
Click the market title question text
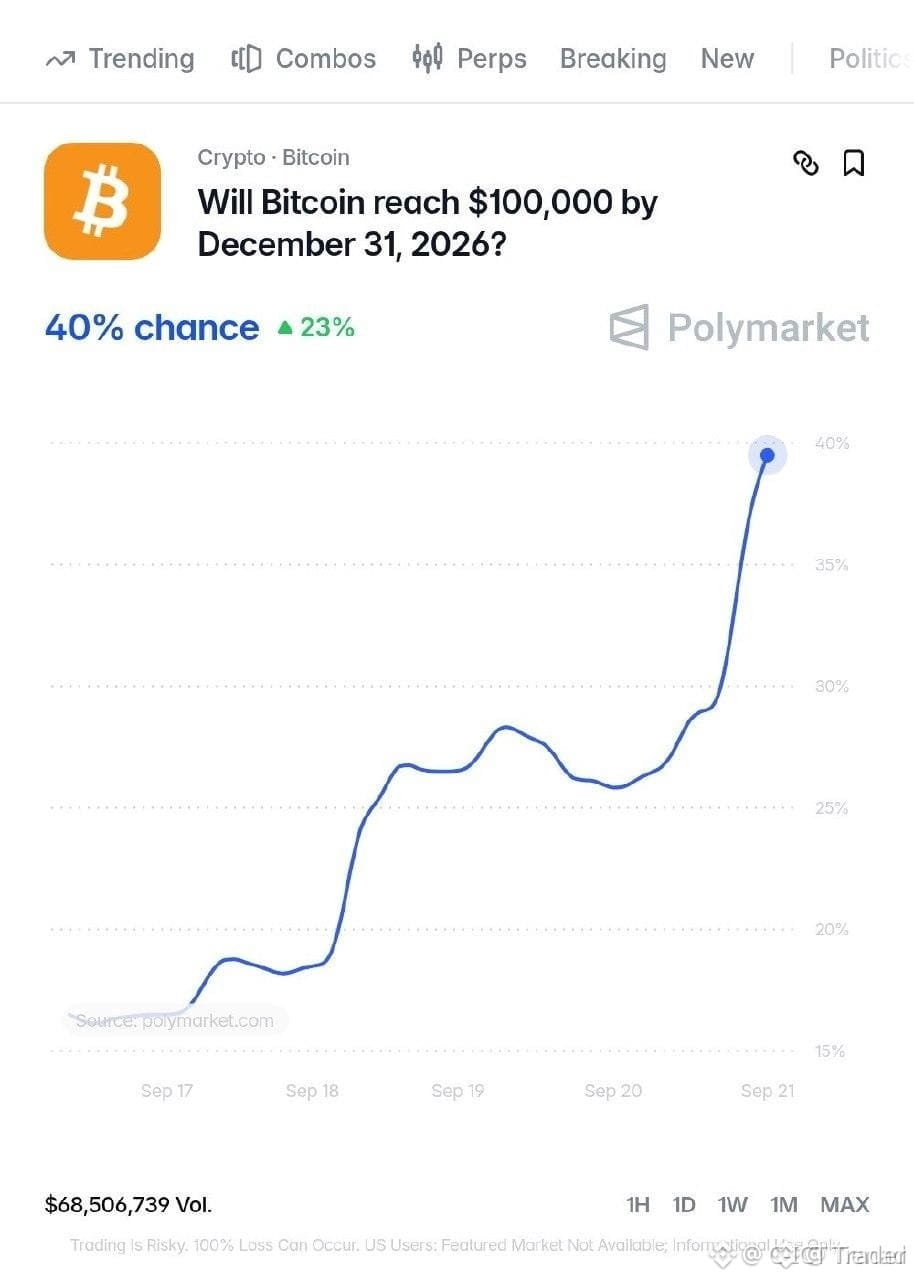[x=428, y=222]
